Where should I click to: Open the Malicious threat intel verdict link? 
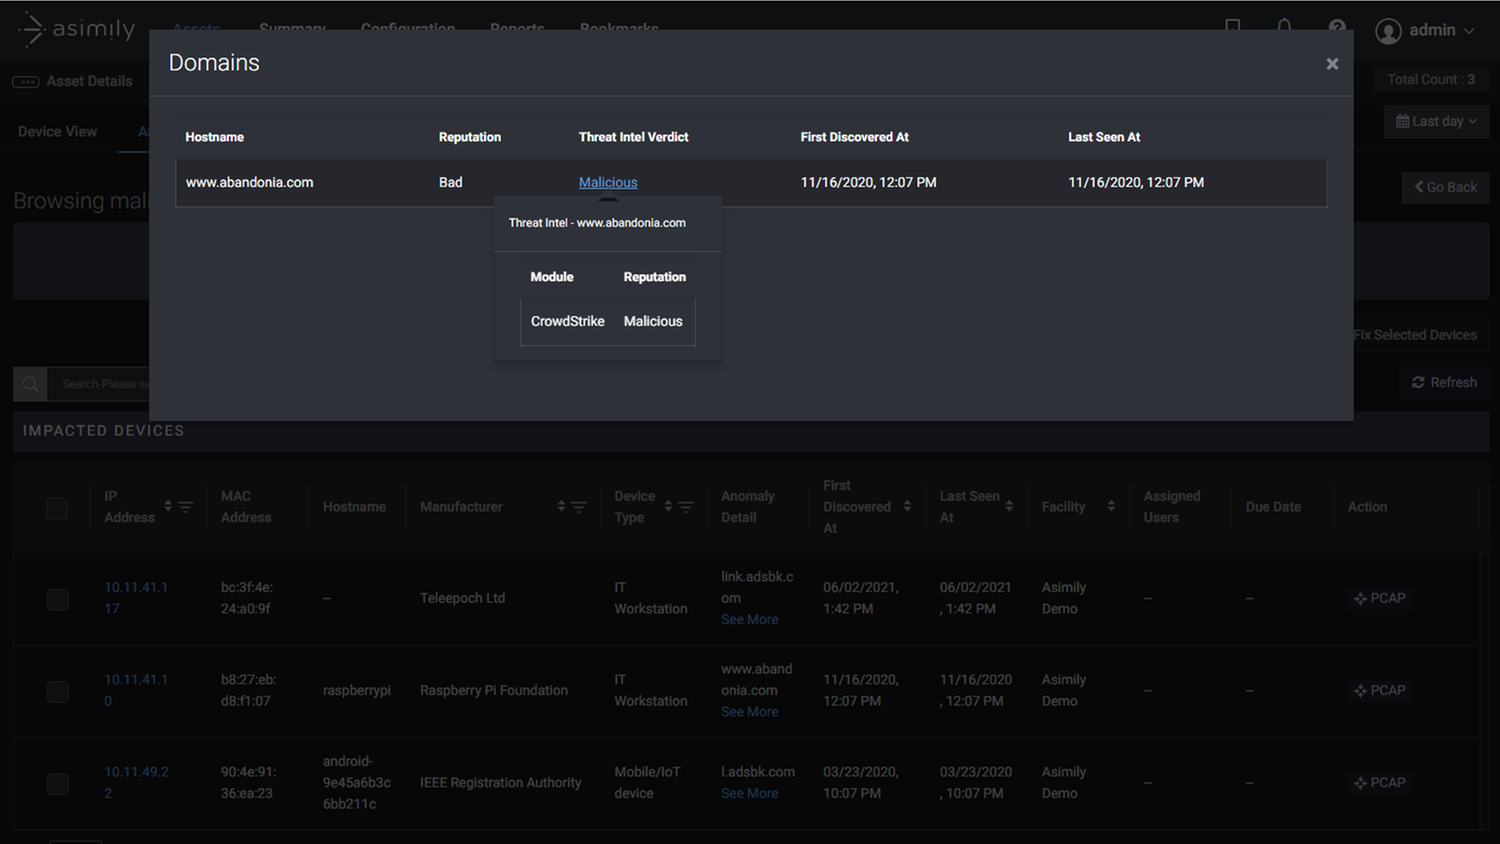(x=607, y=182)
